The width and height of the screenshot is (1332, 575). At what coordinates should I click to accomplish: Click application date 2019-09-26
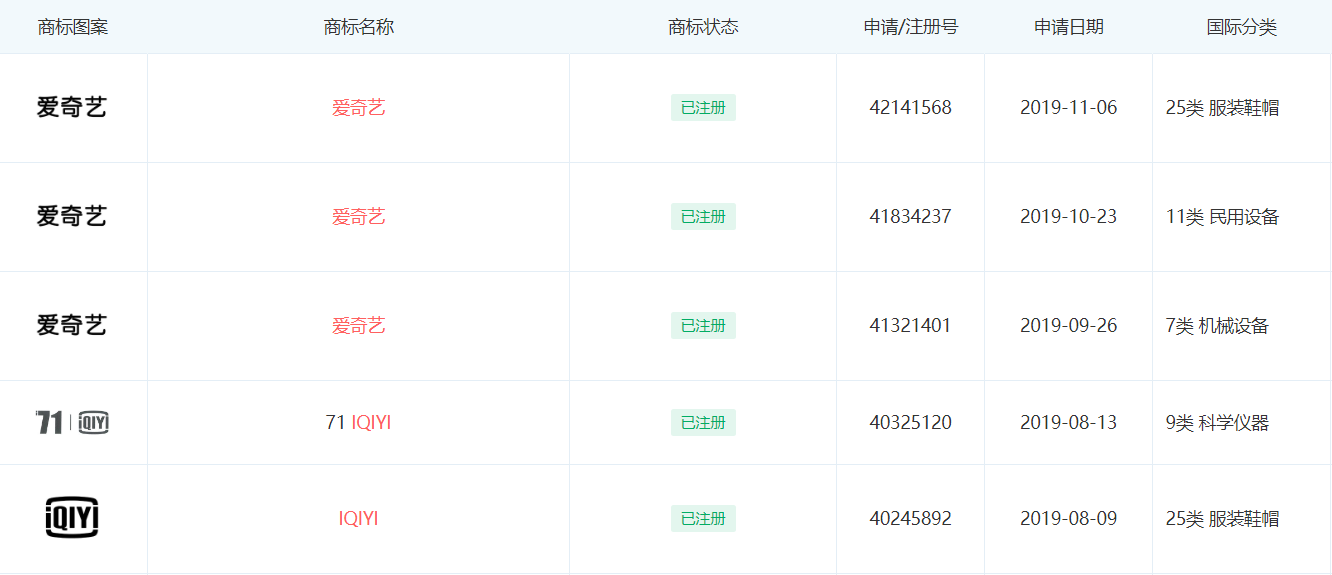1069,326
